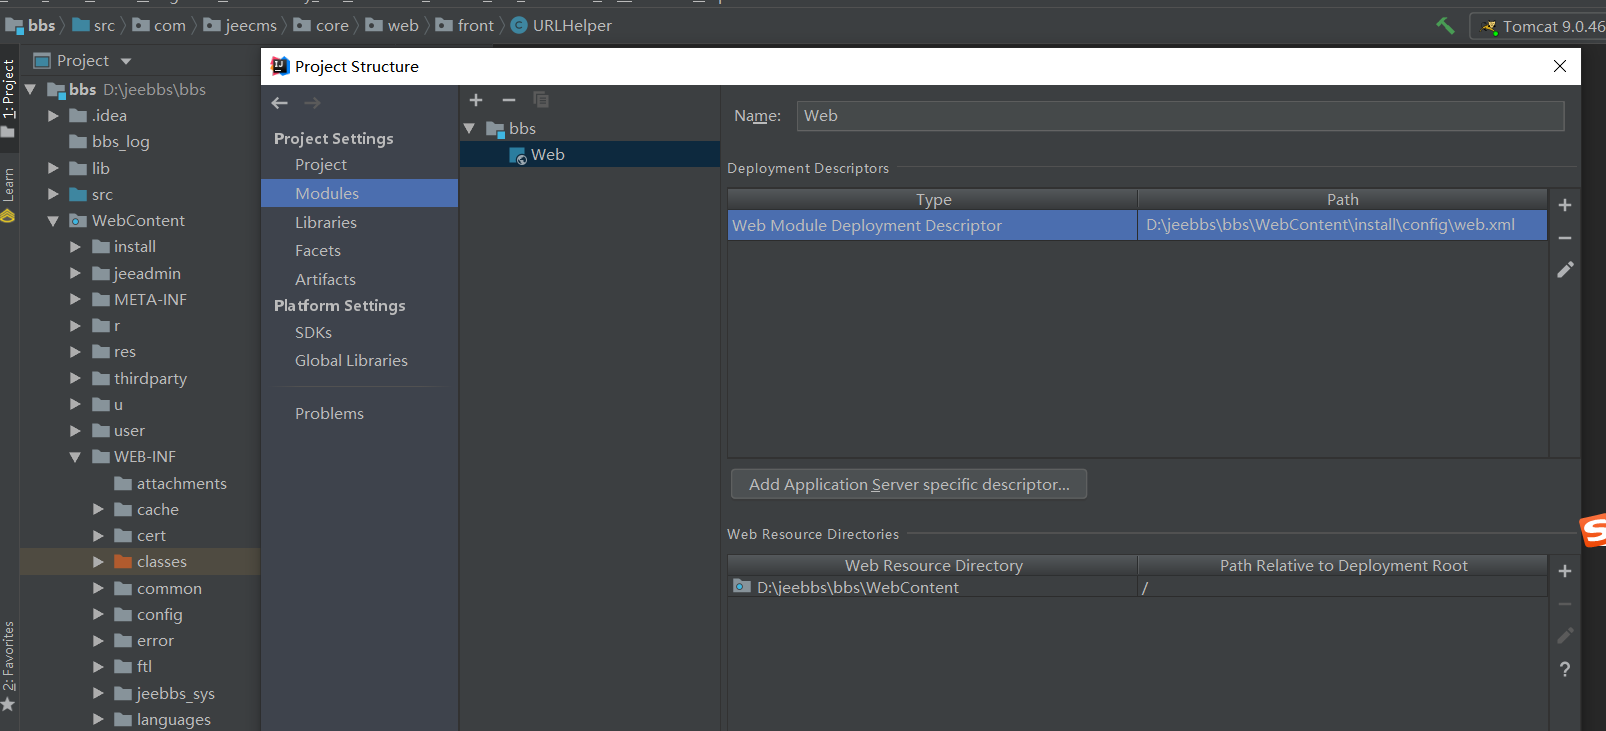The height and width of the screenshot is (731, 1606).
Task: Open the Project view dropdown
Action: [126, 61]
